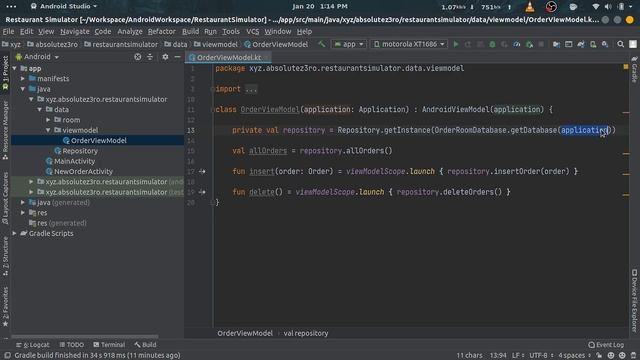Collapse the viewmodel package

(x=48, y=130)
